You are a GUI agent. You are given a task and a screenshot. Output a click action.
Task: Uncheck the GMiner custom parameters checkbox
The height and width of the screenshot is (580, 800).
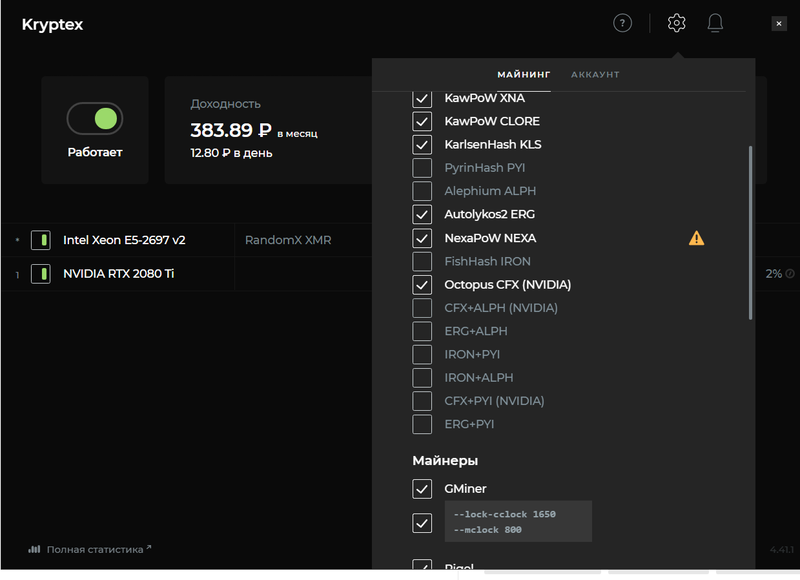[422, 523]
